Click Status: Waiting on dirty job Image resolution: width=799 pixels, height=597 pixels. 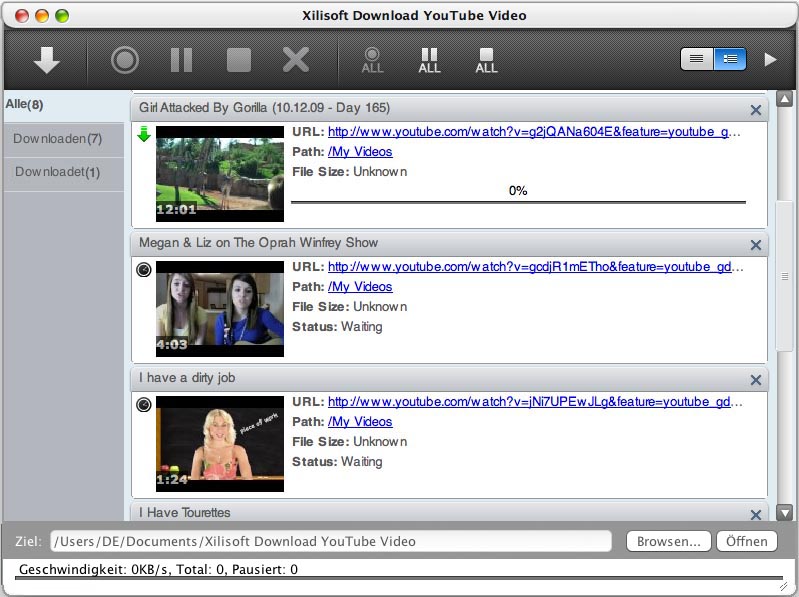pyautogui.click(x=337, y=462)
